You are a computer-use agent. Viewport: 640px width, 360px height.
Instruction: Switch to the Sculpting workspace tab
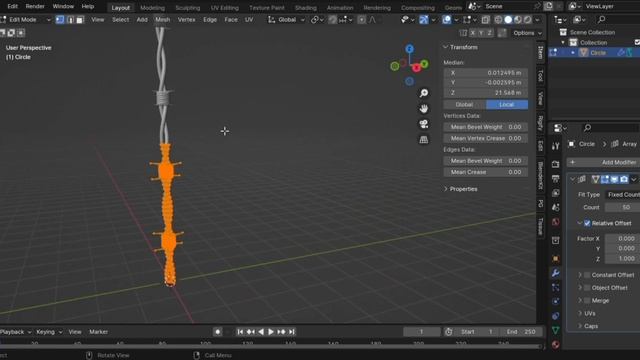(x=188, y=8)
